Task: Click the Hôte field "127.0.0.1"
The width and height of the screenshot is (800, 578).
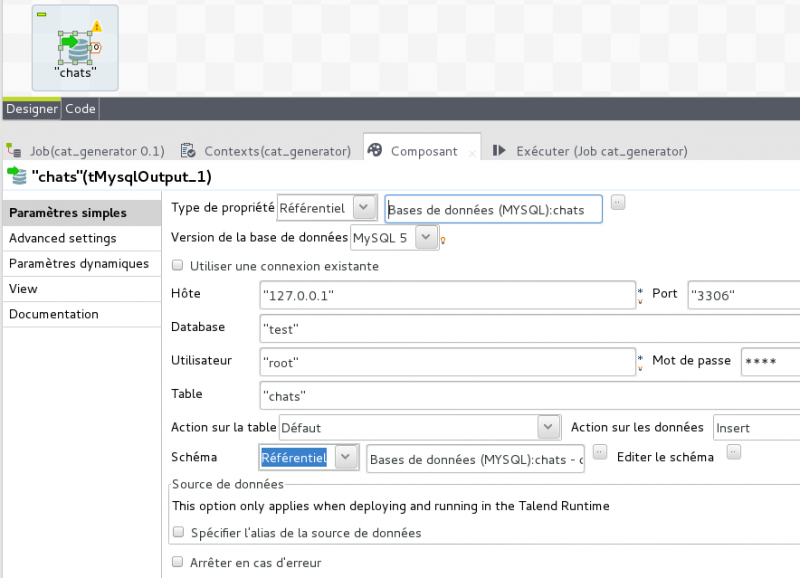Action: [x=447, y=295]
